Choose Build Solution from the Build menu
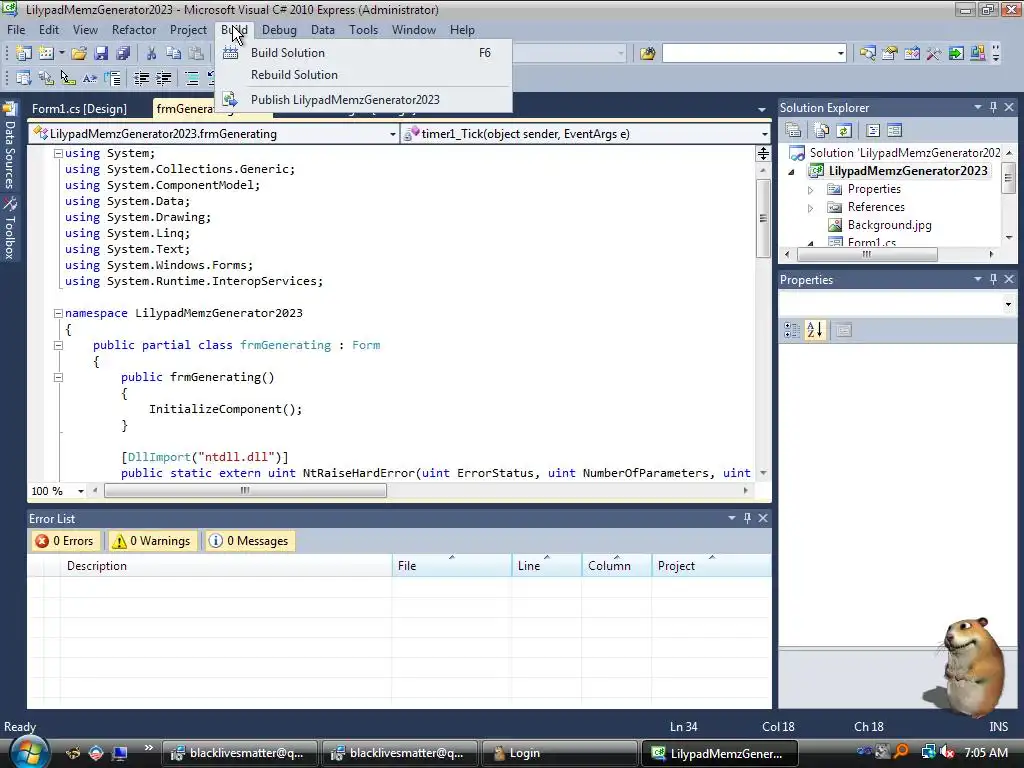Image resolution: width=1024 pixels, height=768 pixels. (364, 53)
